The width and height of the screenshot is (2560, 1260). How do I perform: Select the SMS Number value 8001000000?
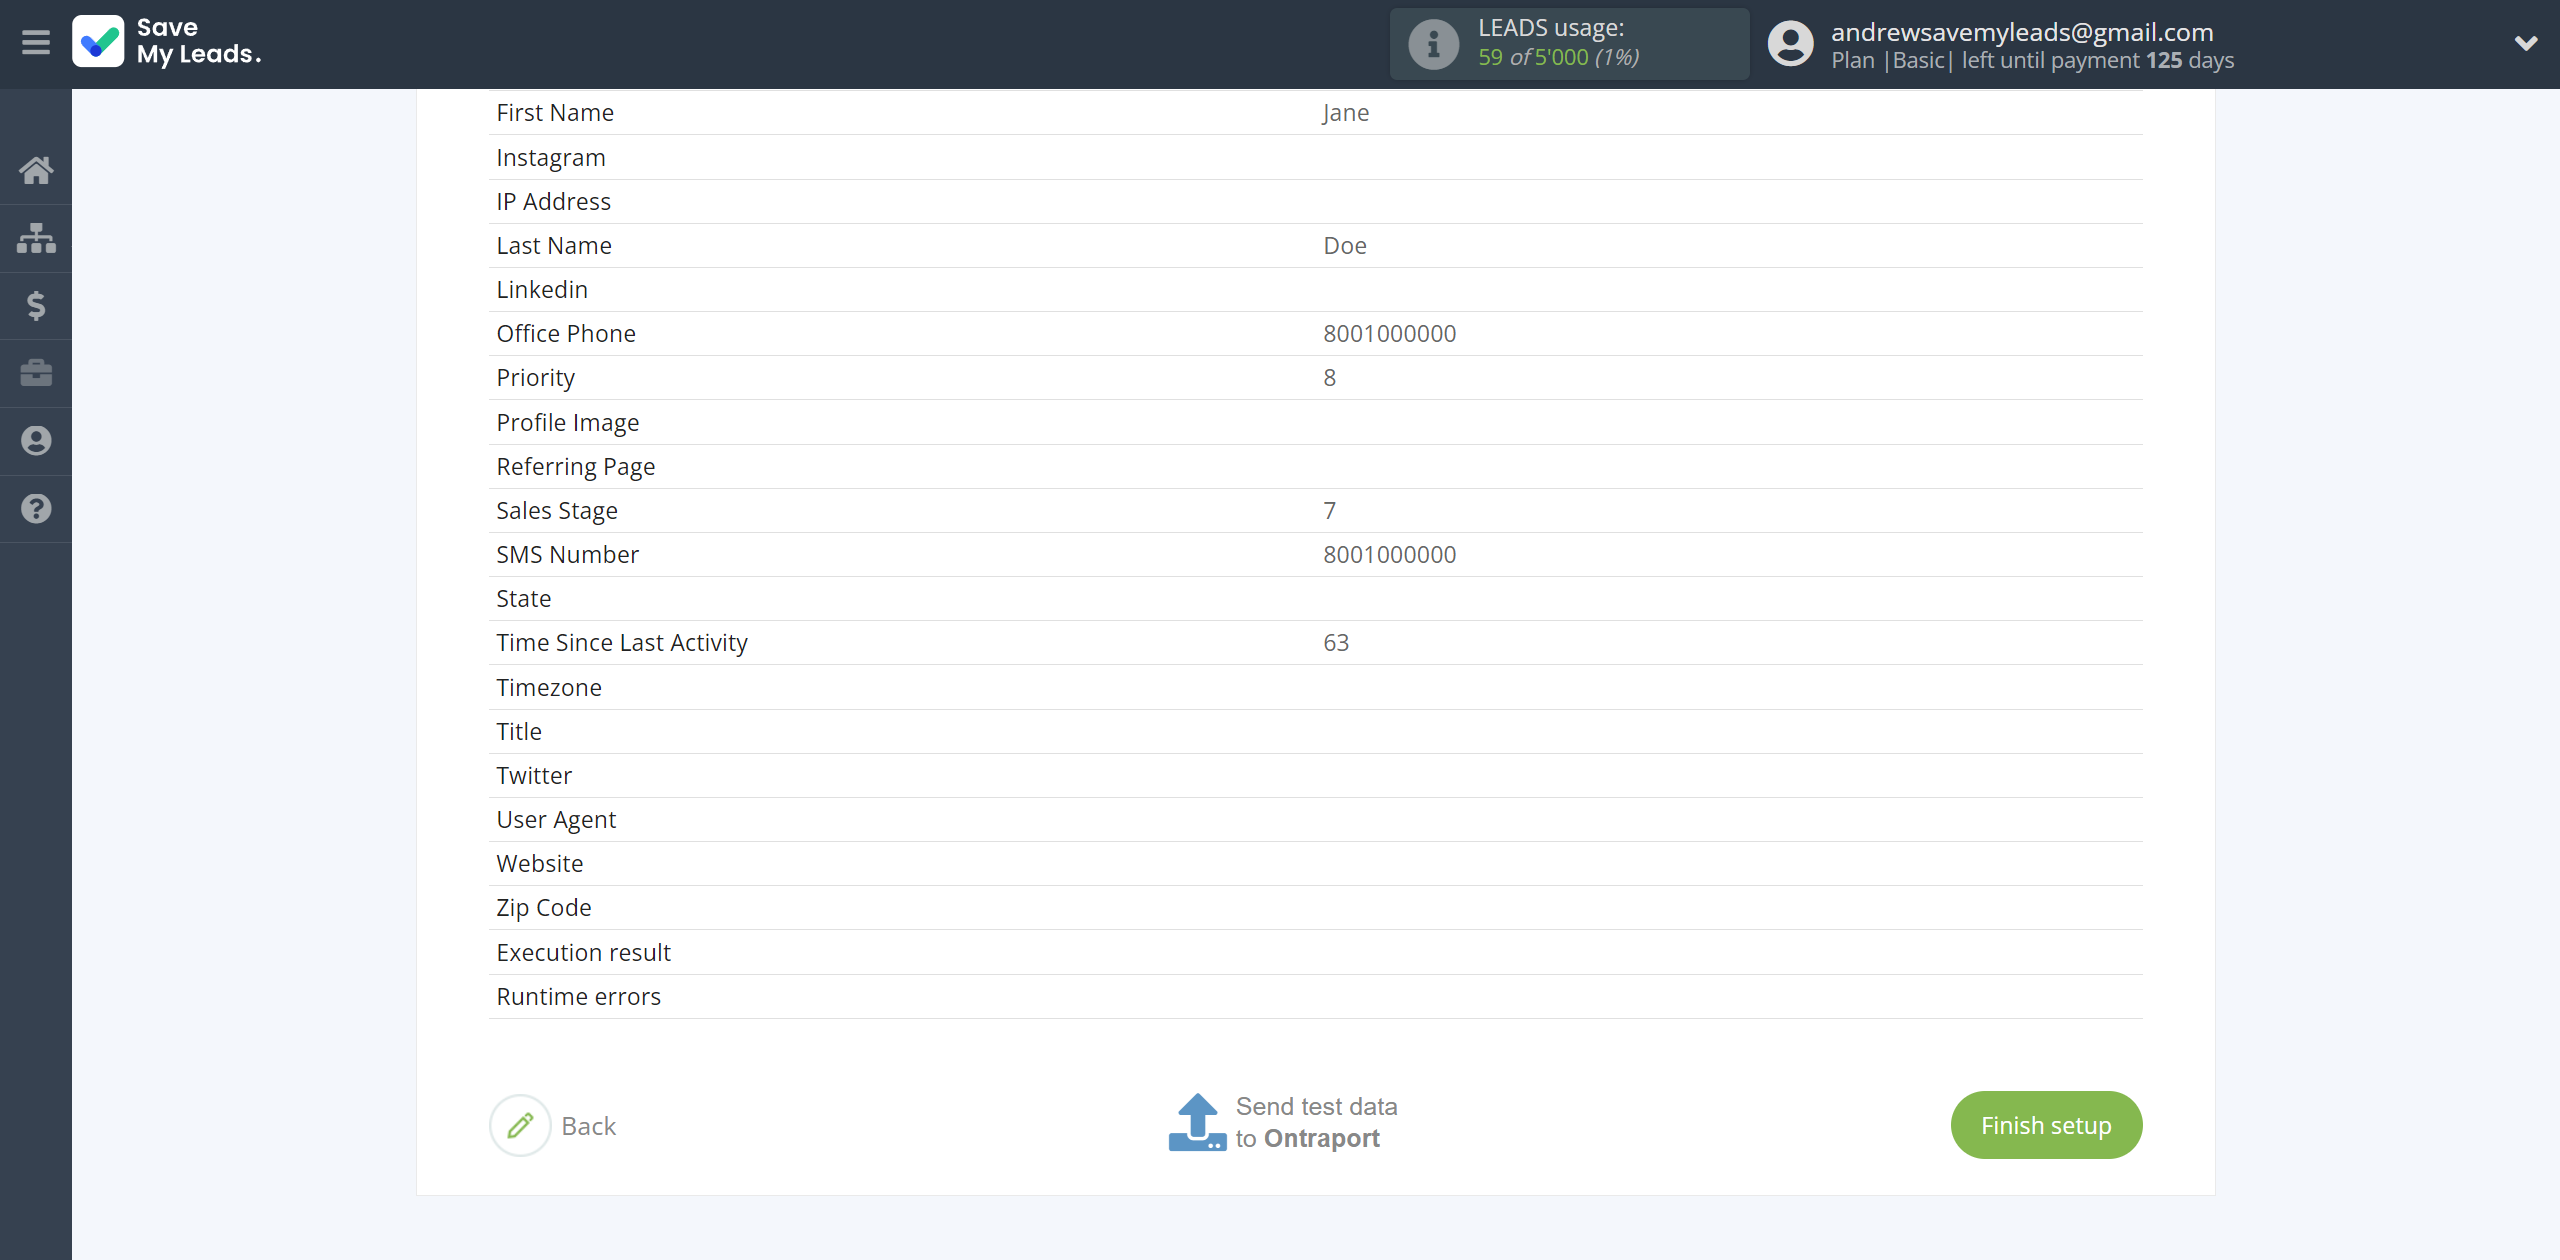[1390, 555]
